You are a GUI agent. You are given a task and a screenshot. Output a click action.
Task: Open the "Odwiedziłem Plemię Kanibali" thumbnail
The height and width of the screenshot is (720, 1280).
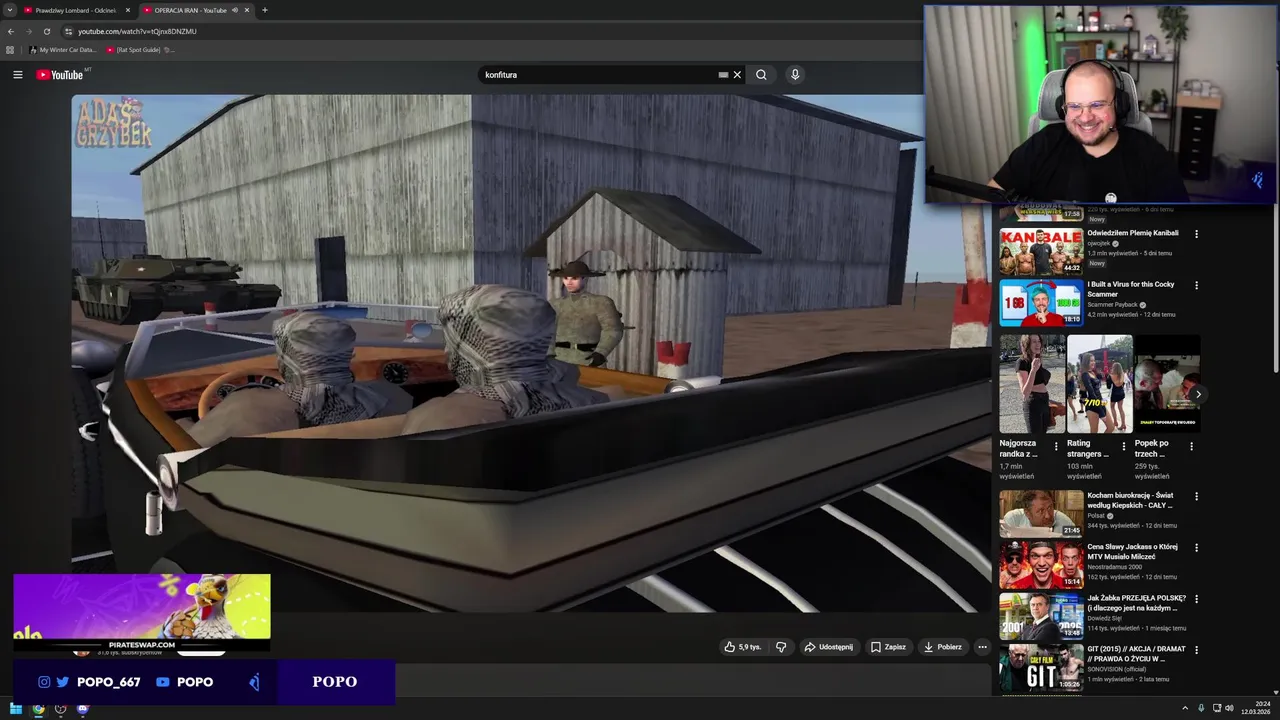tap(1041, 251)
